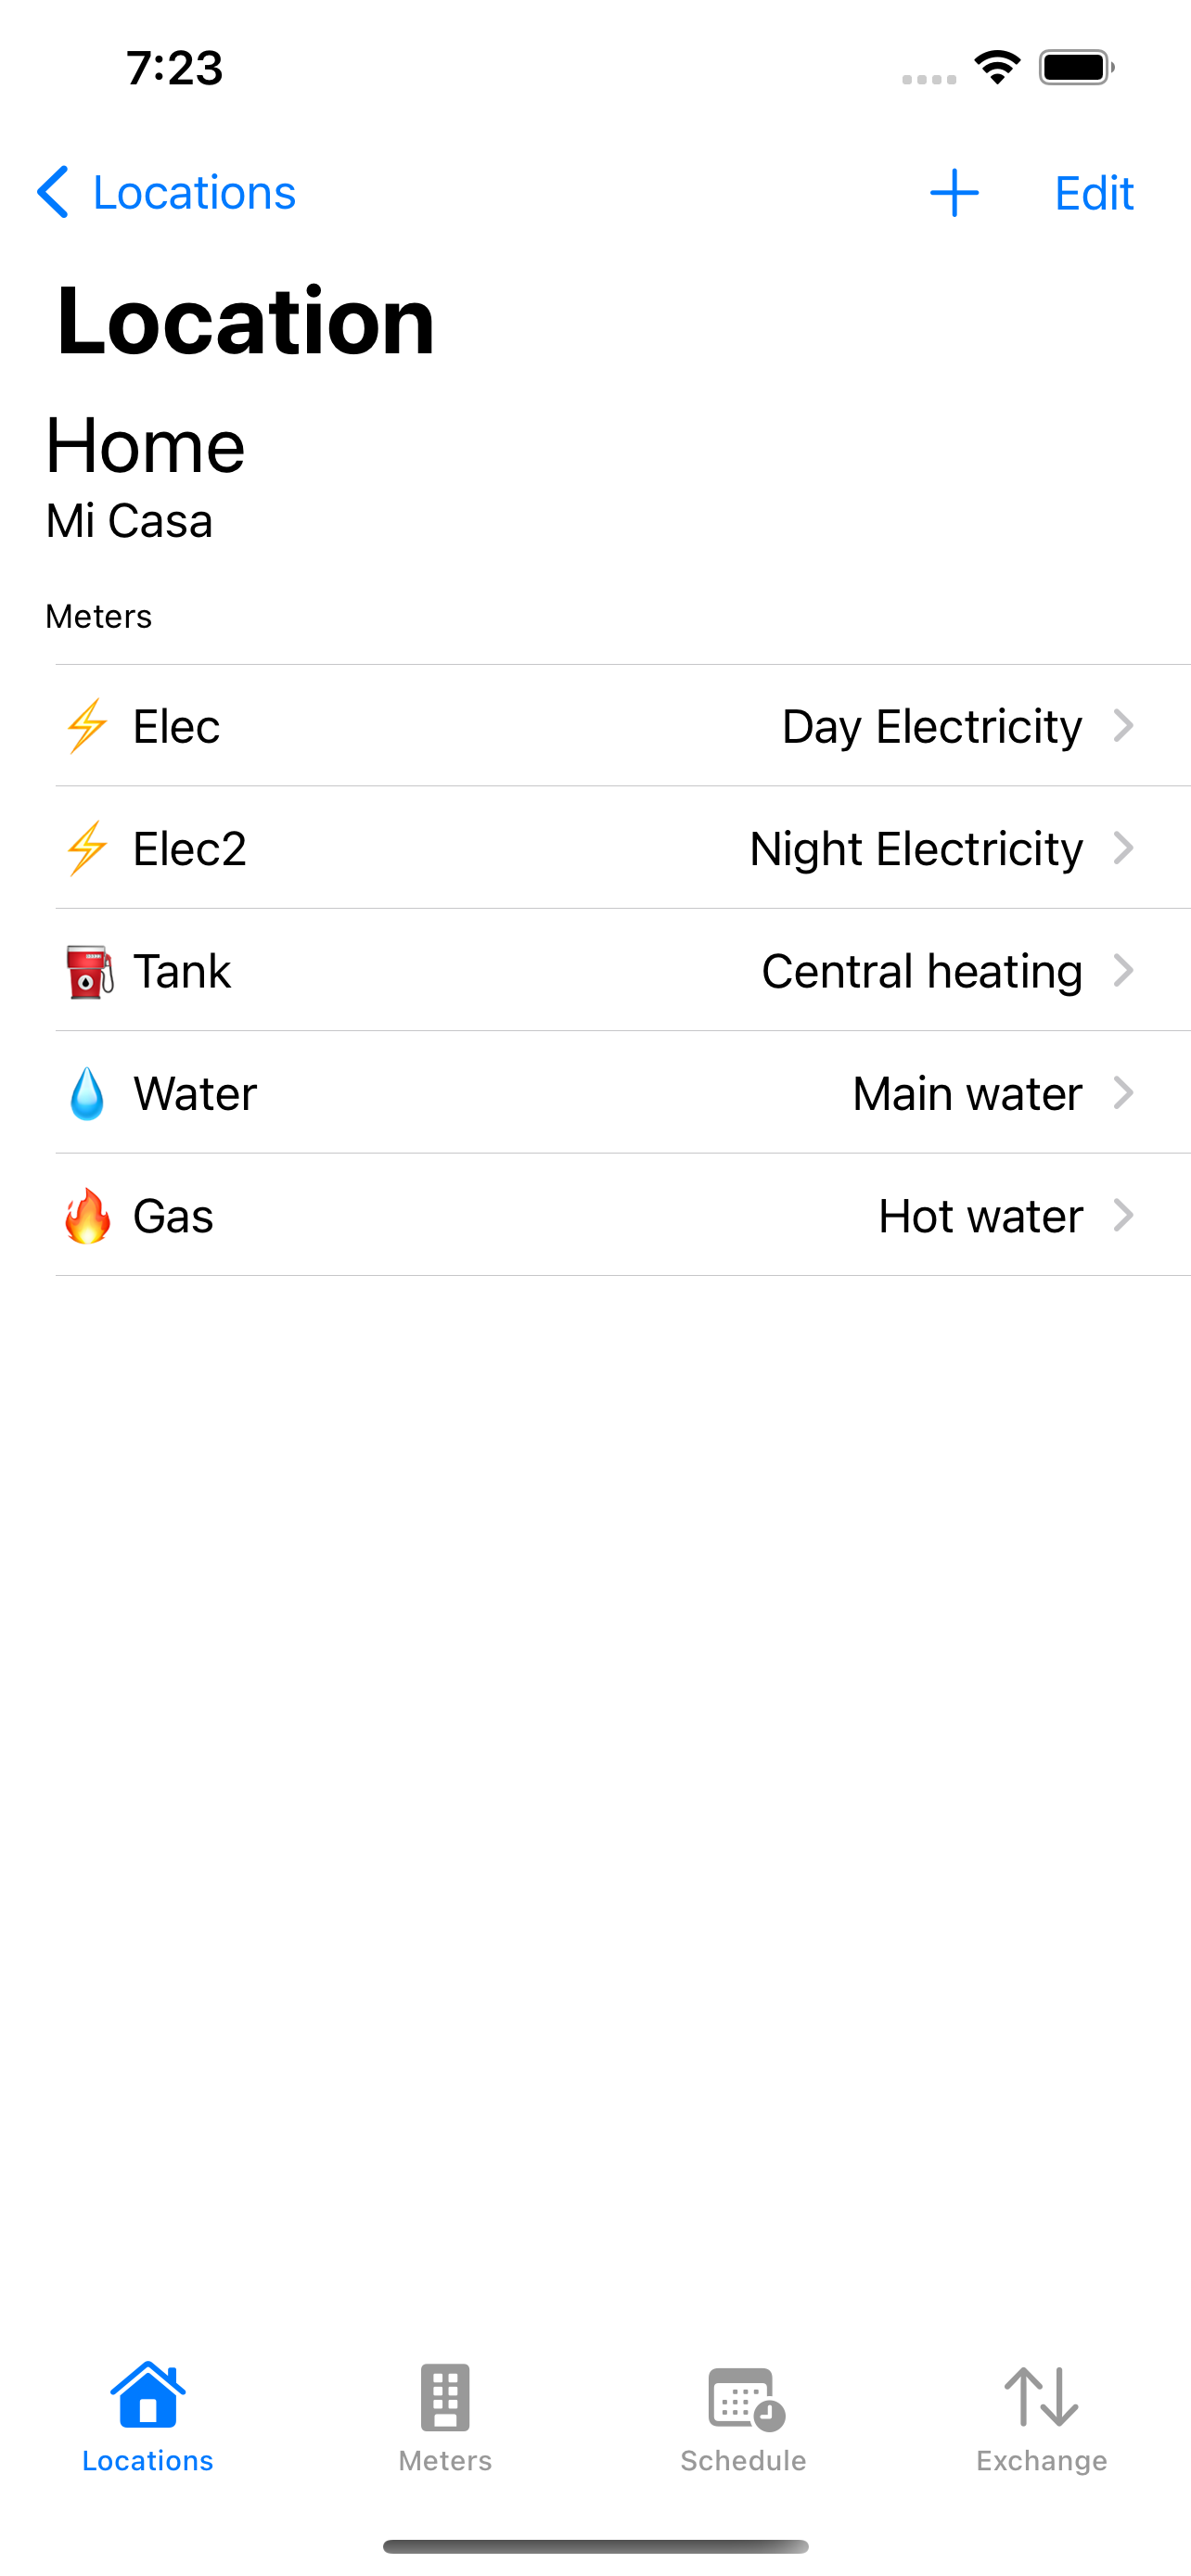The image size is (1191, 2576).
Task: Open the Schedule calendar icon
Action: [x=745, y=2399]
